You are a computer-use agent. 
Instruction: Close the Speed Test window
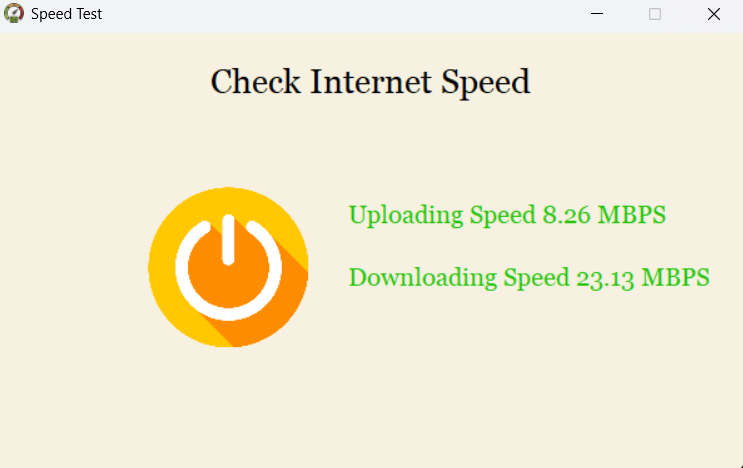714,14
